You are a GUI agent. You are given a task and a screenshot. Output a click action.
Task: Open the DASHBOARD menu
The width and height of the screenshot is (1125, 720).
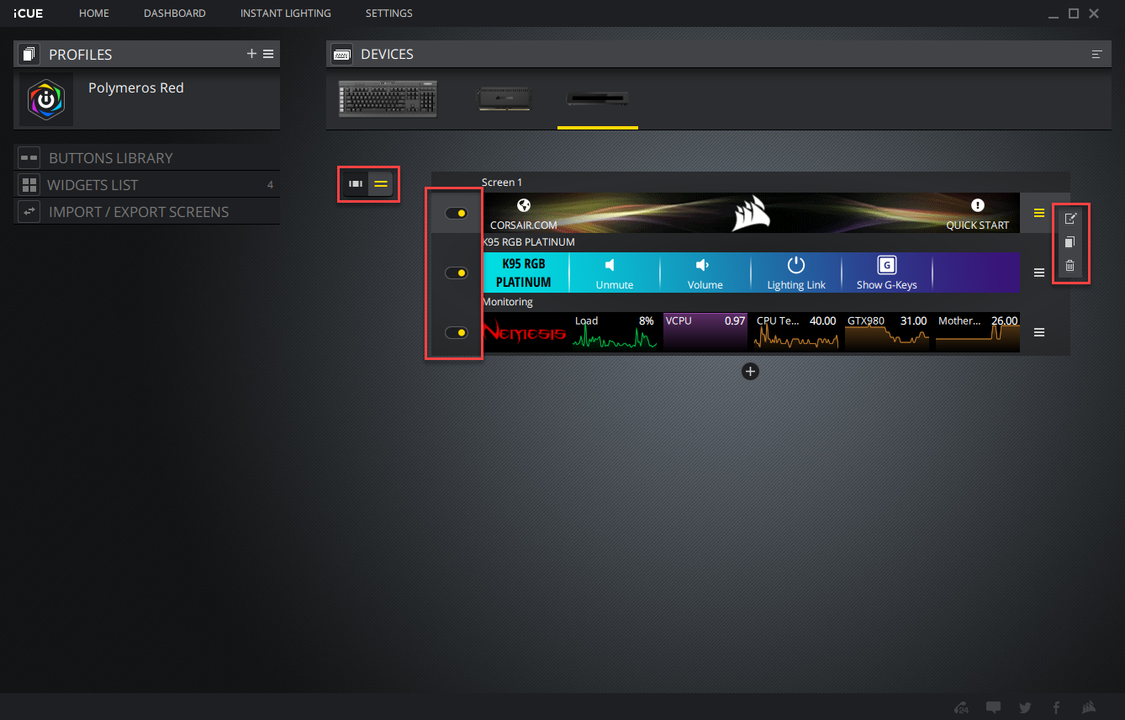click(174, 13)
